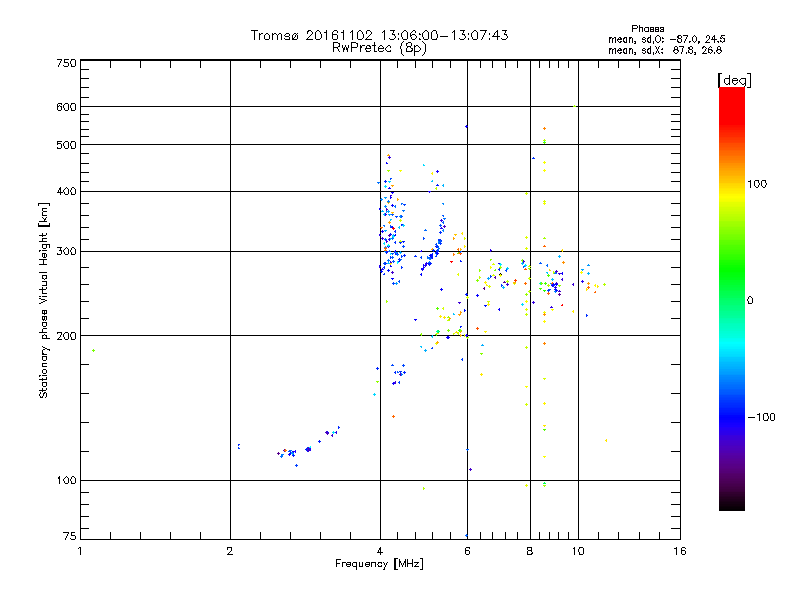Click the y-axis label '400'
This screenshot has height=600, width=800.
point(66,192)
